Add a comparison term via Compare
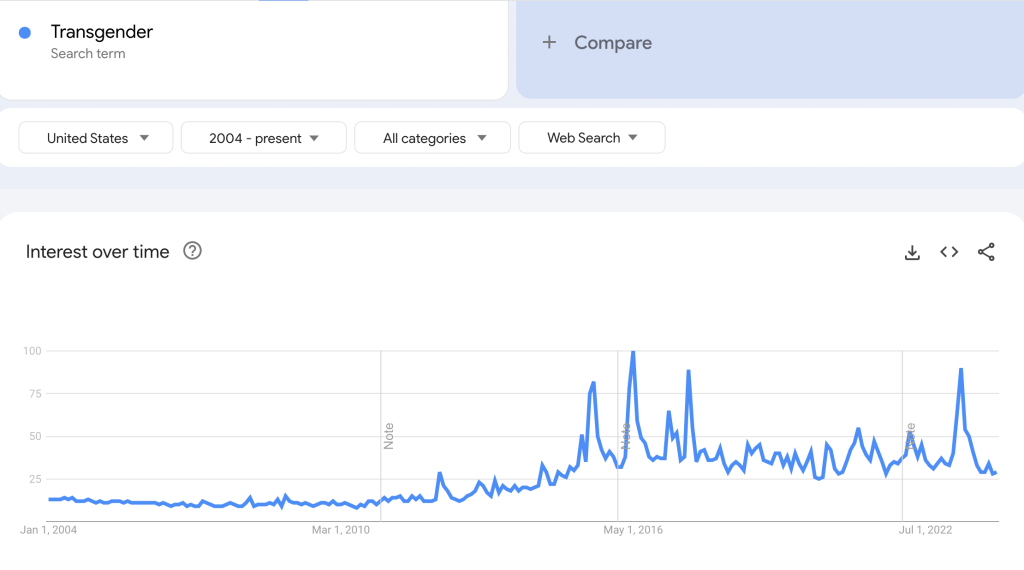1024x570 pixels. 612,43
